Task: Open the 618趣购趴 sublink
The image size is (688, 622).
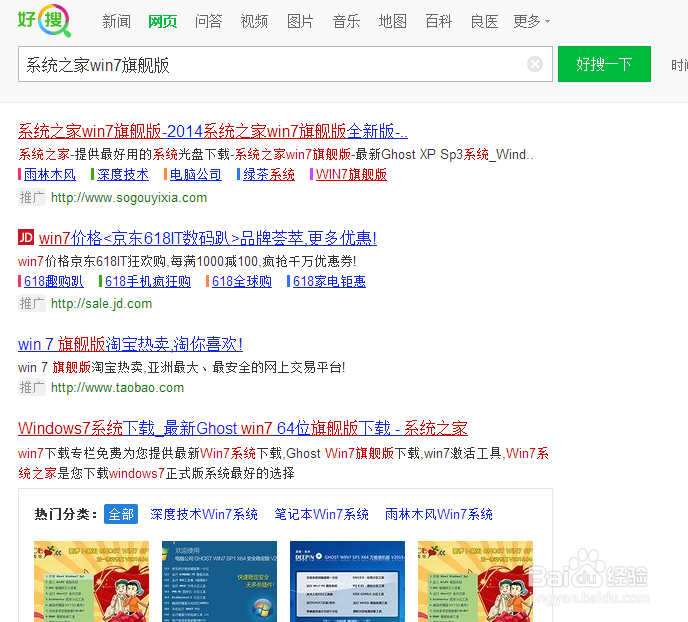Action: [x=54, y=281]
